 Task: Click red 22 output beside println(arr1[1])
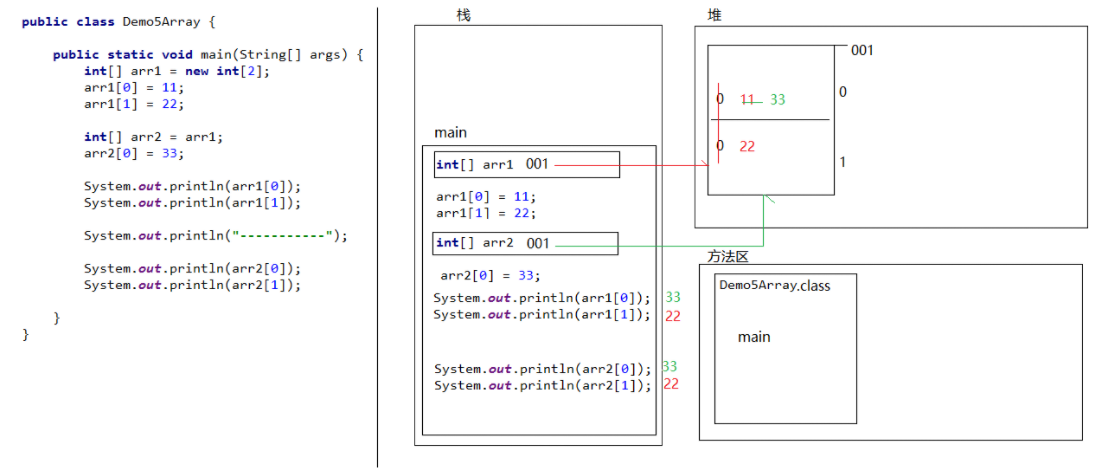tap(673, 316)
